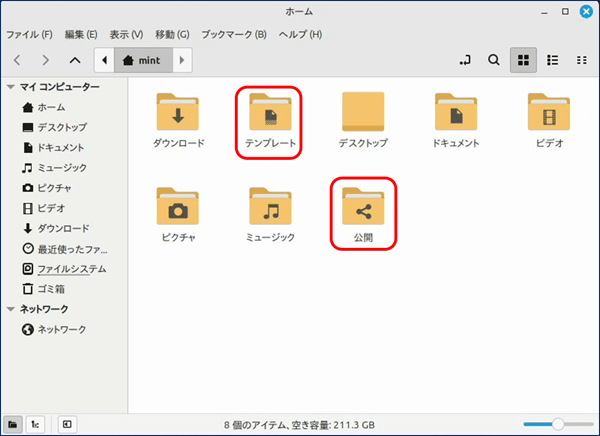This screenshot has height=436, width=600.
Task: Open ファイルシステム in the sidebar
Action: [x=64, y=269]
